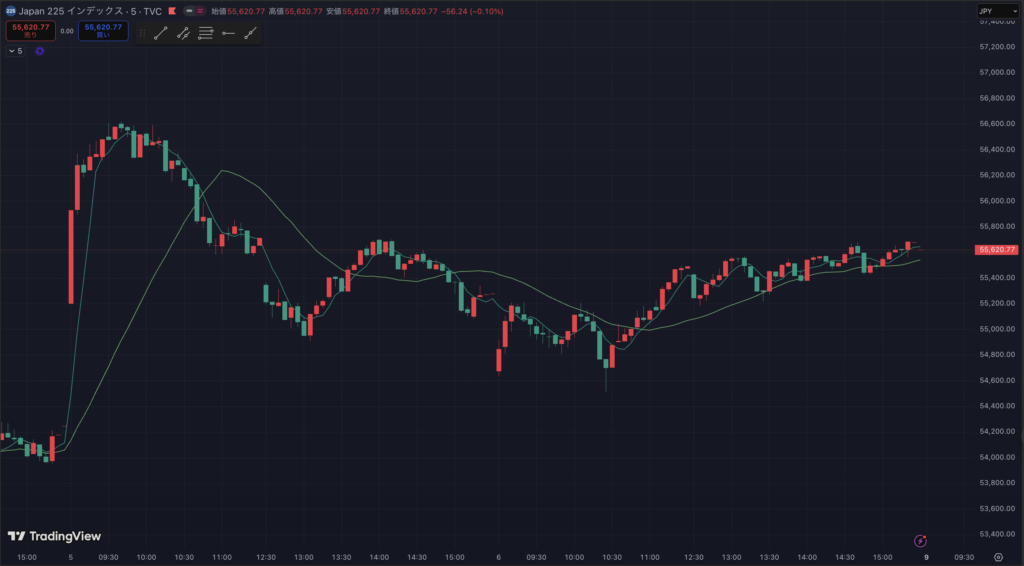
Task: Click the 0.00 spread value between sell and buy
Action: 67,31
